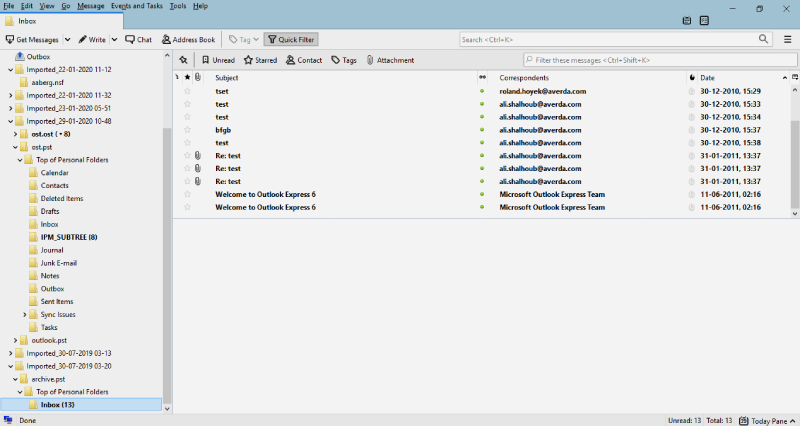Screen dimensions: 800x426
Task: Filter messages by Starred
Action: (260, 60)
